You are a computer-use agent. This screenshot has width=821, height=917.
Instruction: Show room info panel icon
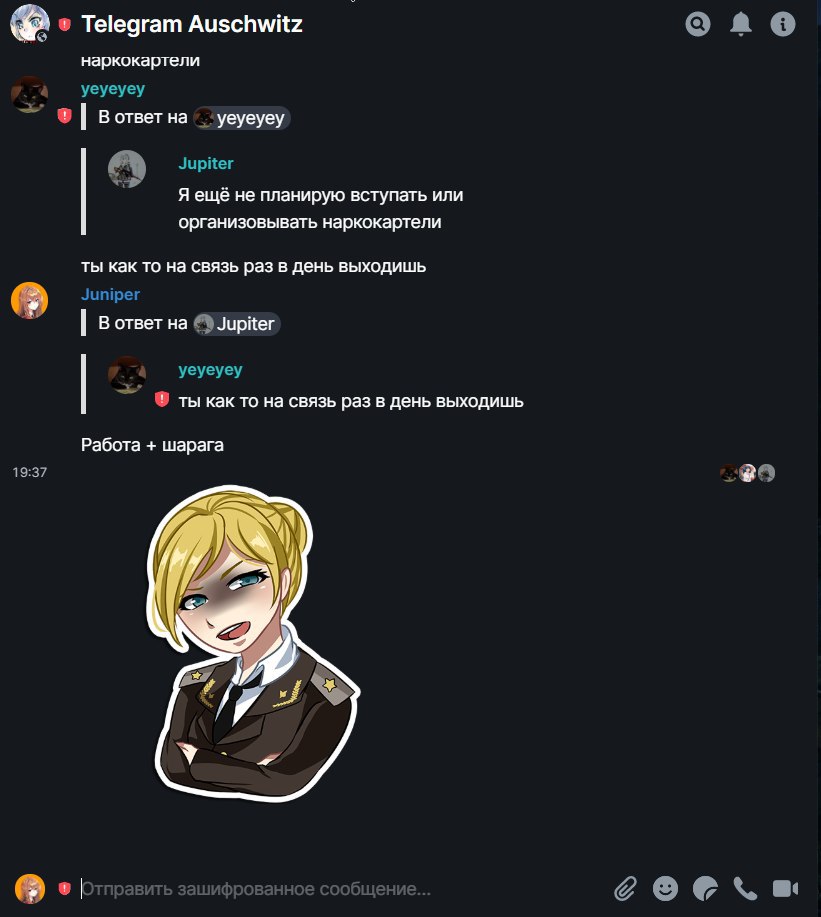pyautogui.click(x=782, y=24)
